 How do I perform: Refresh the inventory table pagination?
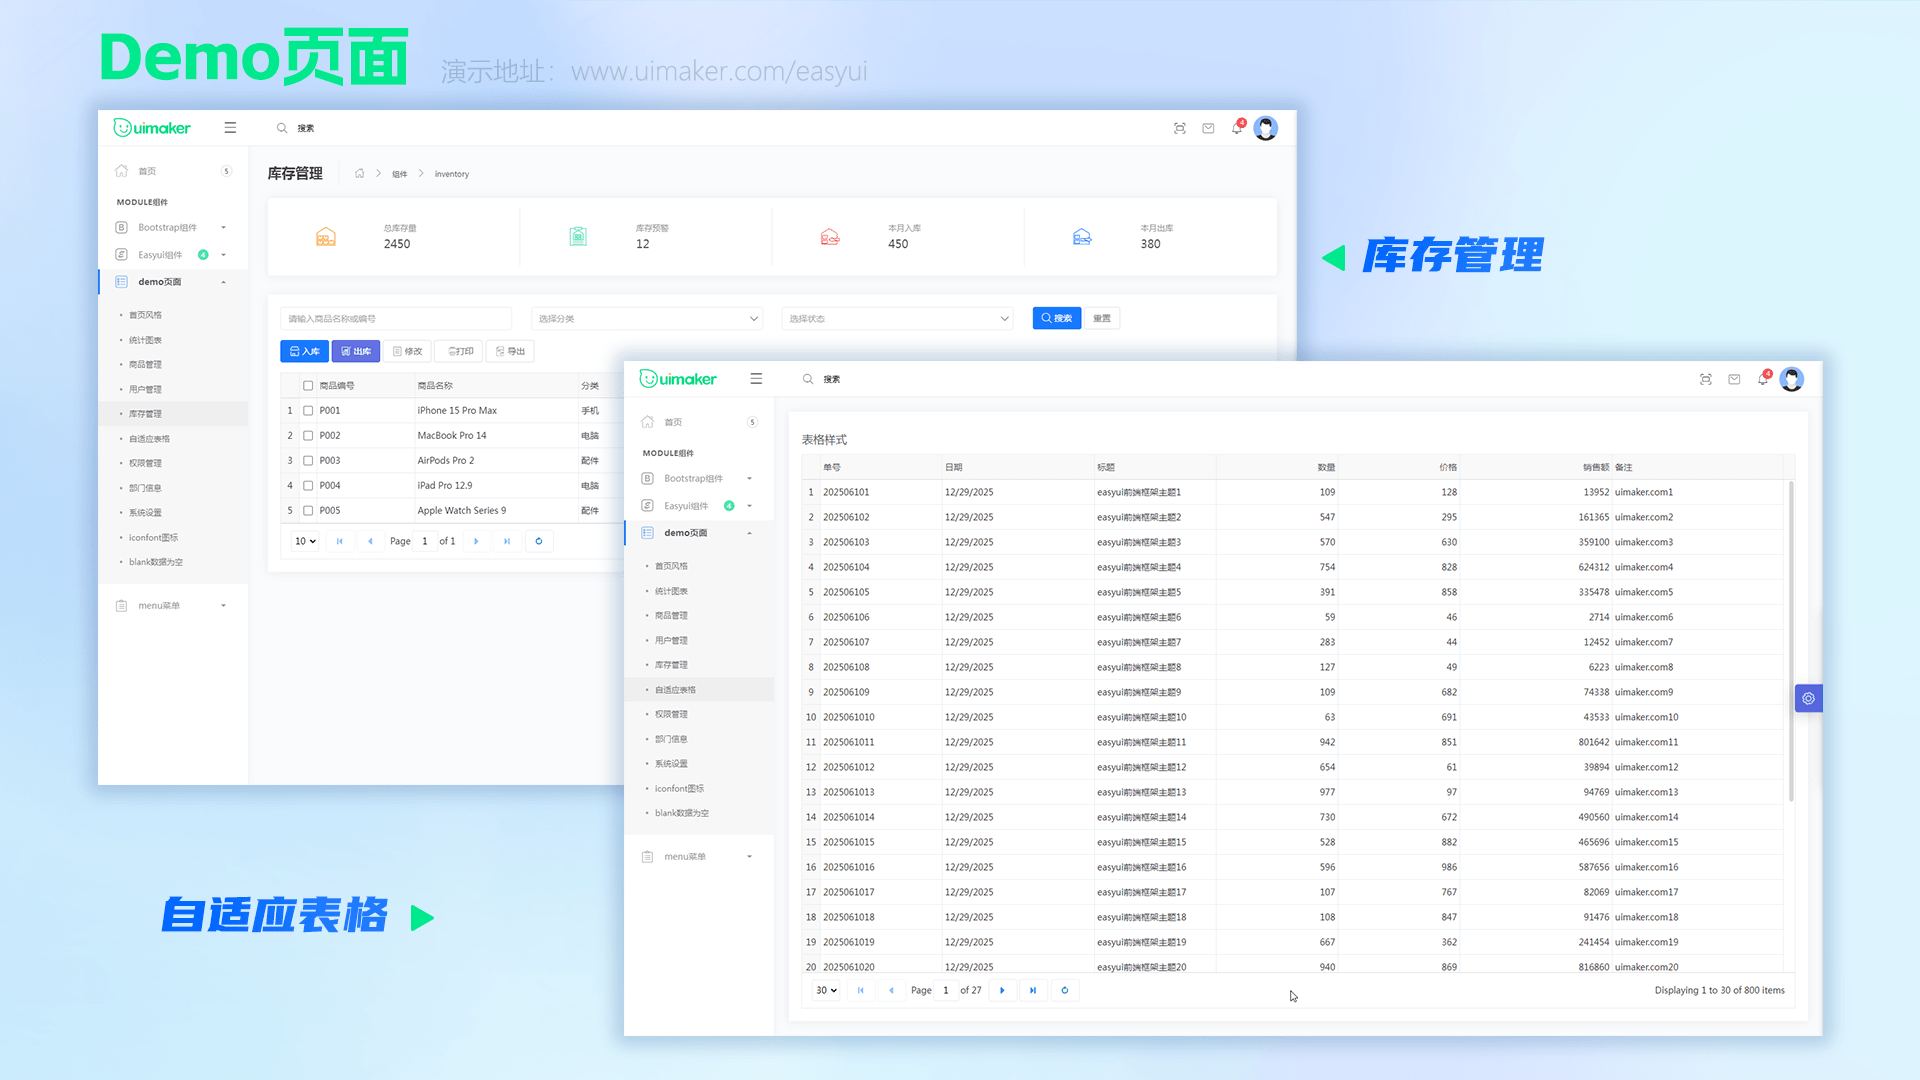(x=539, y=541)
